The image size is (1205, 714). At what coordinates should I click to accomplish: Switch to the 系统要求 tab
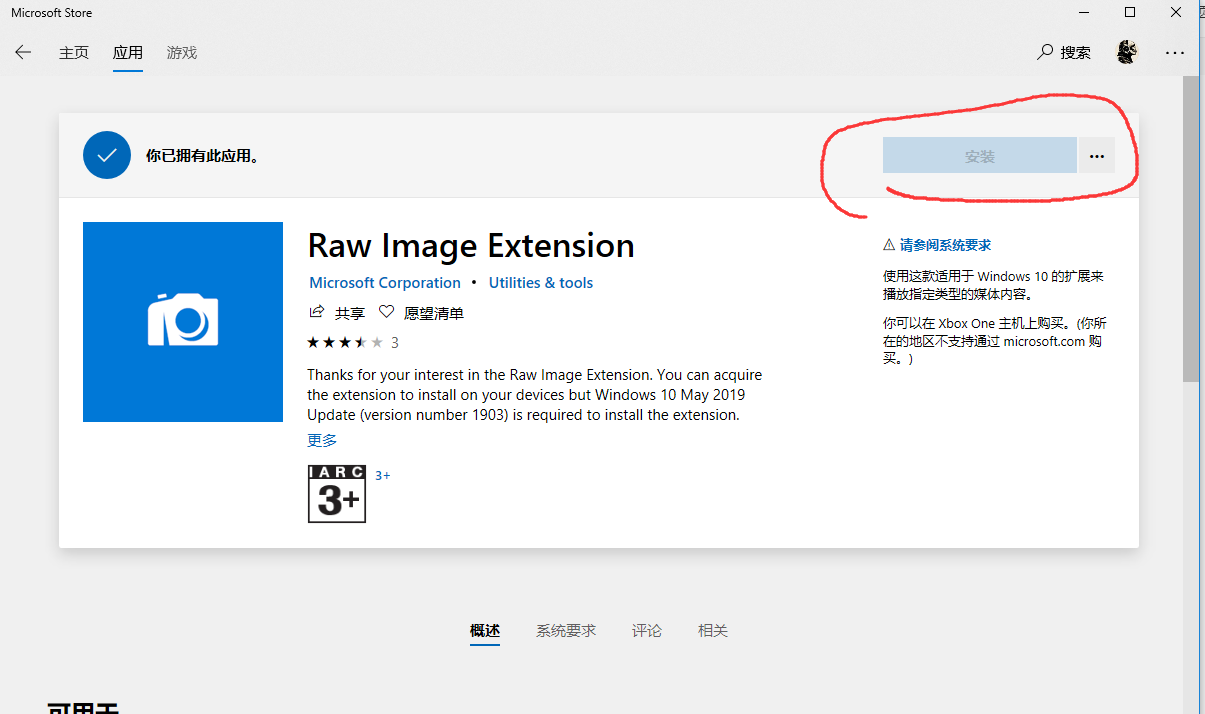(x=565, y=630)
